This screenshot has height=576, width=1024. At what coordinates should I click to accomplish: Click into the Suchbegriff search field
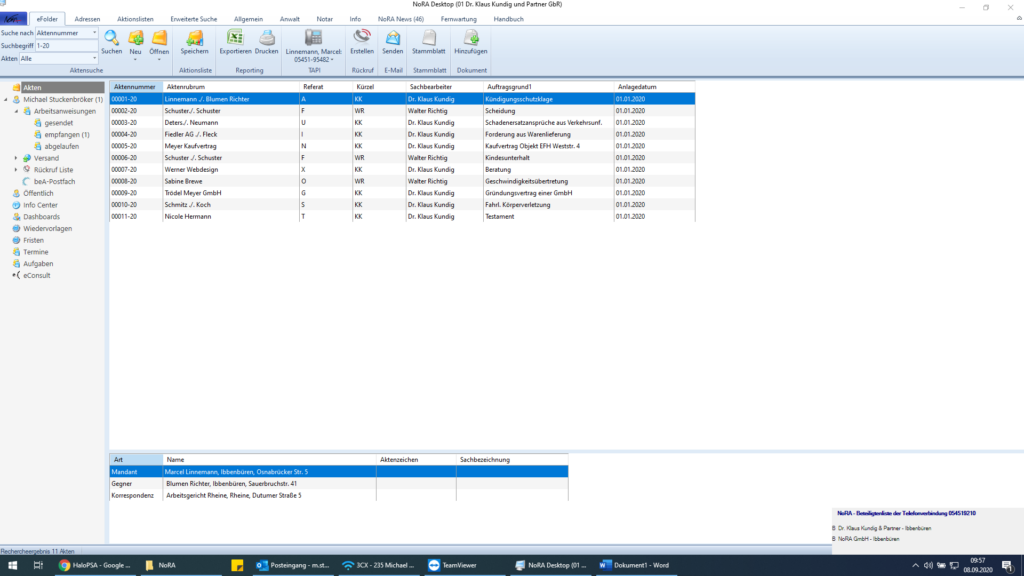pyautogui.click(x=66, y=46)
